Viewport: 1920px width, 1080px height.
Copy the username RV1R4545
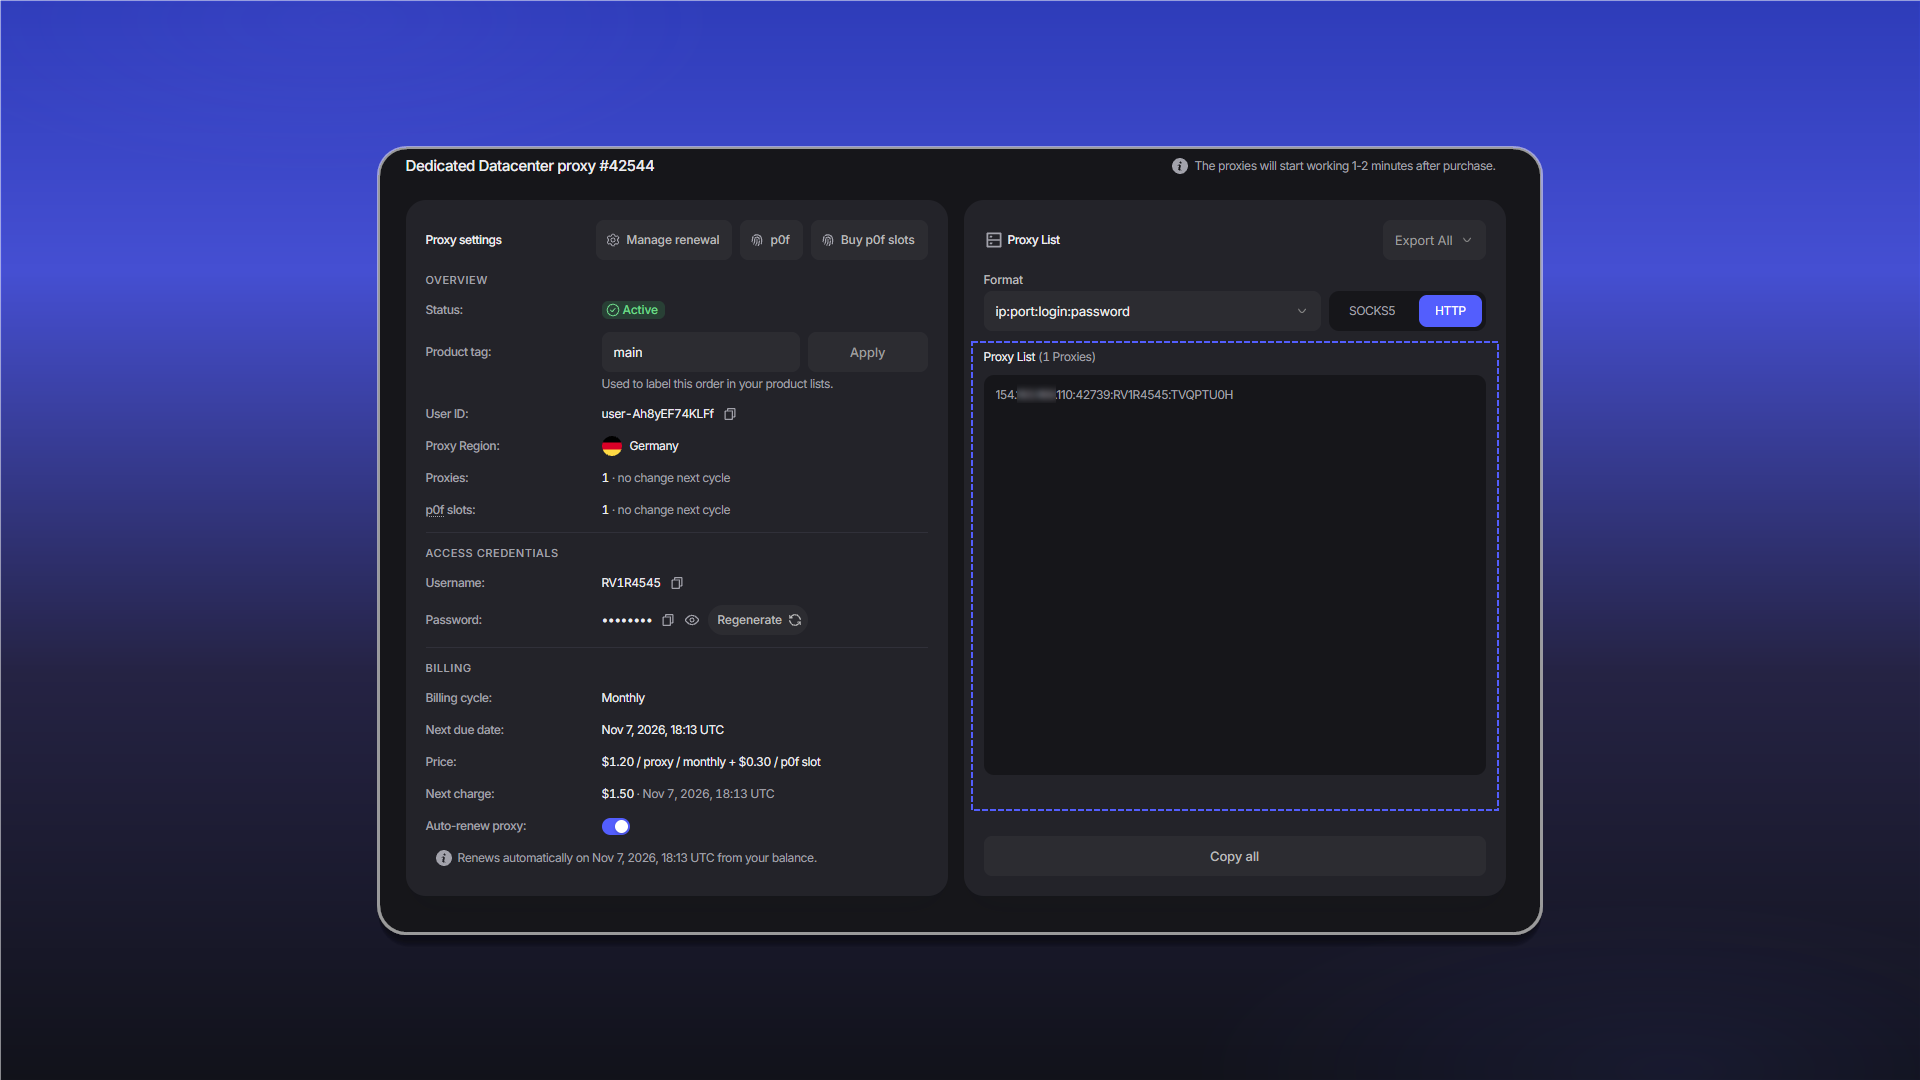pos(677,583)
